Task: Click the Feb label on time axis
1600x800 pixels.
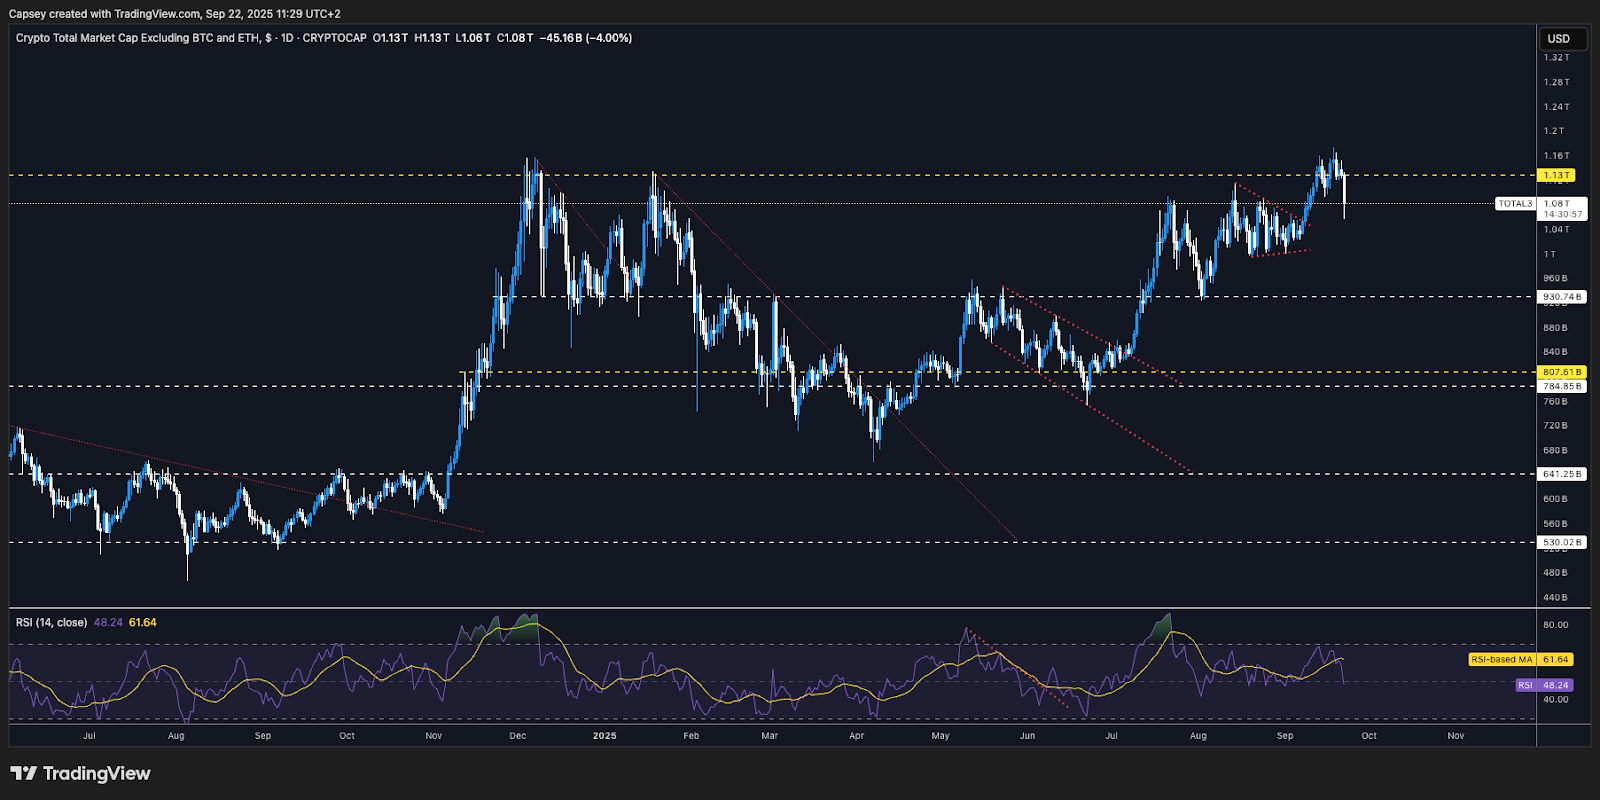Action: [691, 736]
